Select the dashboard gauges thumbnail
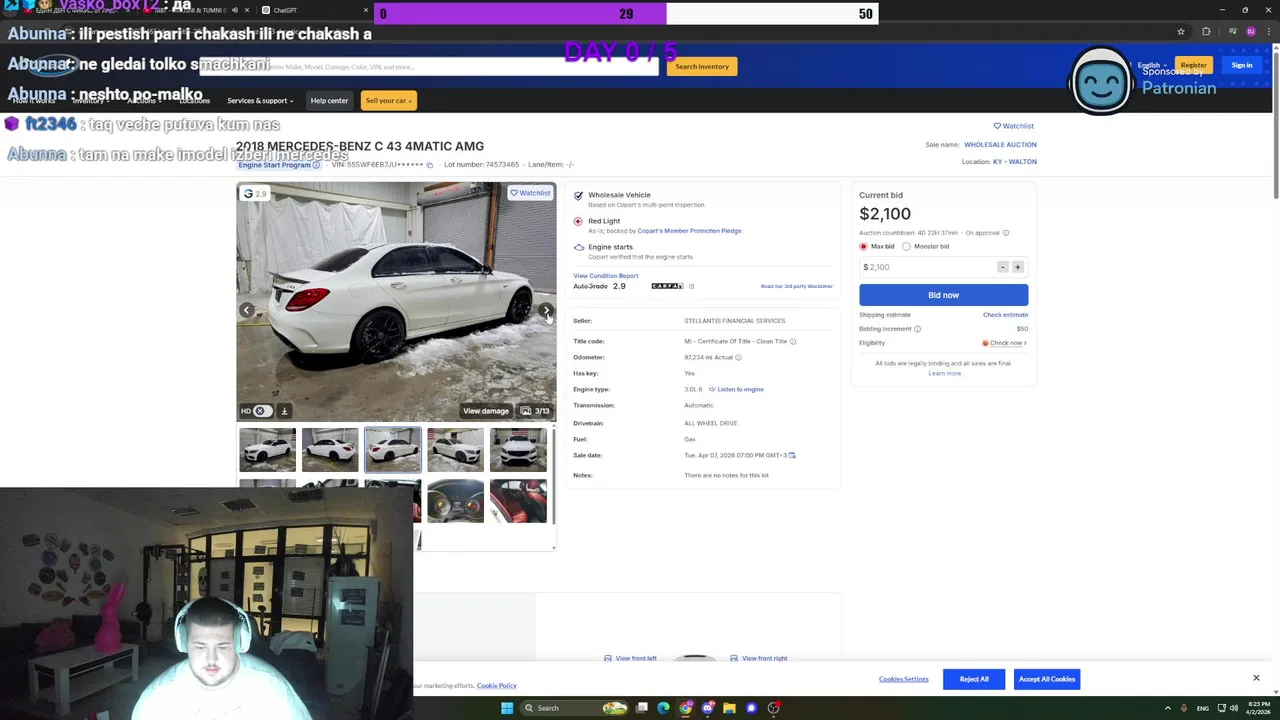Viewport: 1280px width, 720px height. 455,501
